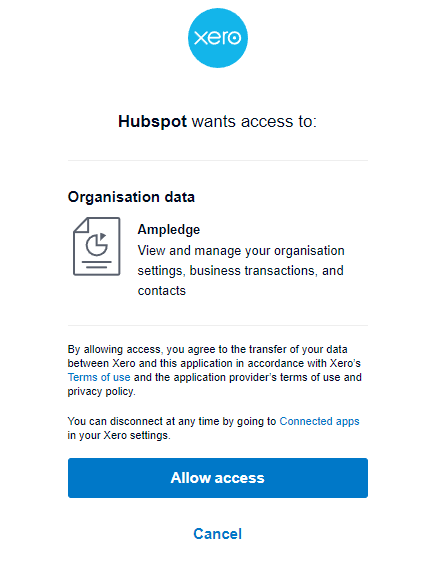This screenshot has width=433, height=565.
Task: Cancel the Hubspot access request
Action: point(218,534)
